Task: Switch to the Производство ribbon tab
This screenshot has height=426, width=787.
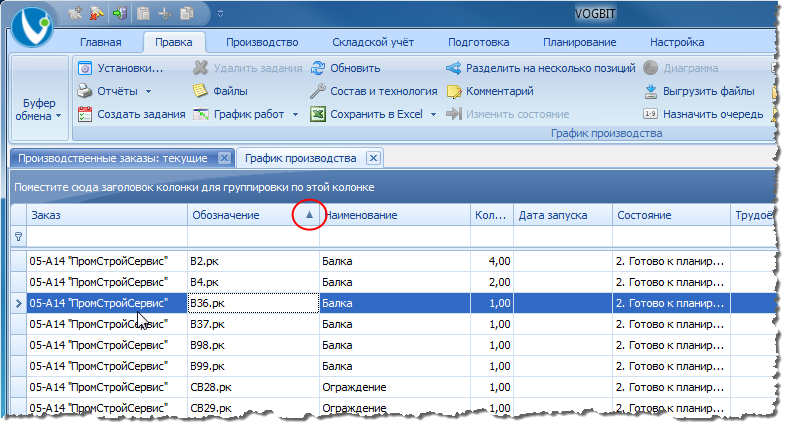Action: (x=262, y=42)
